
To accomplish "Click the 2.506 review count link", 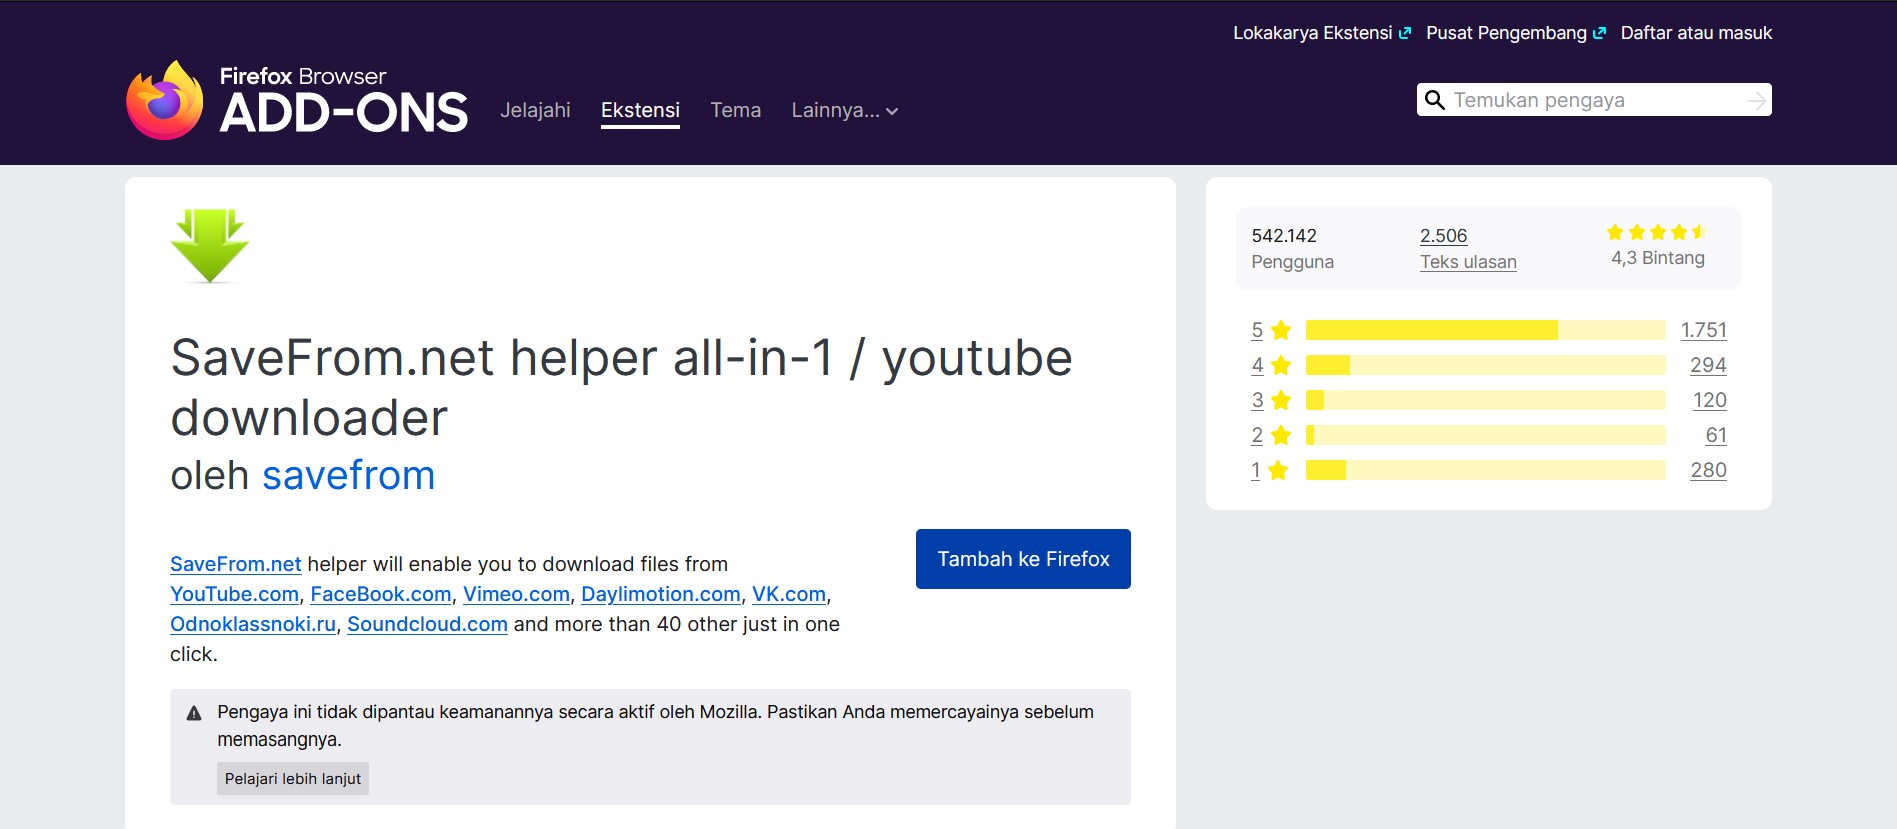I will click(x=1443, y=236).
